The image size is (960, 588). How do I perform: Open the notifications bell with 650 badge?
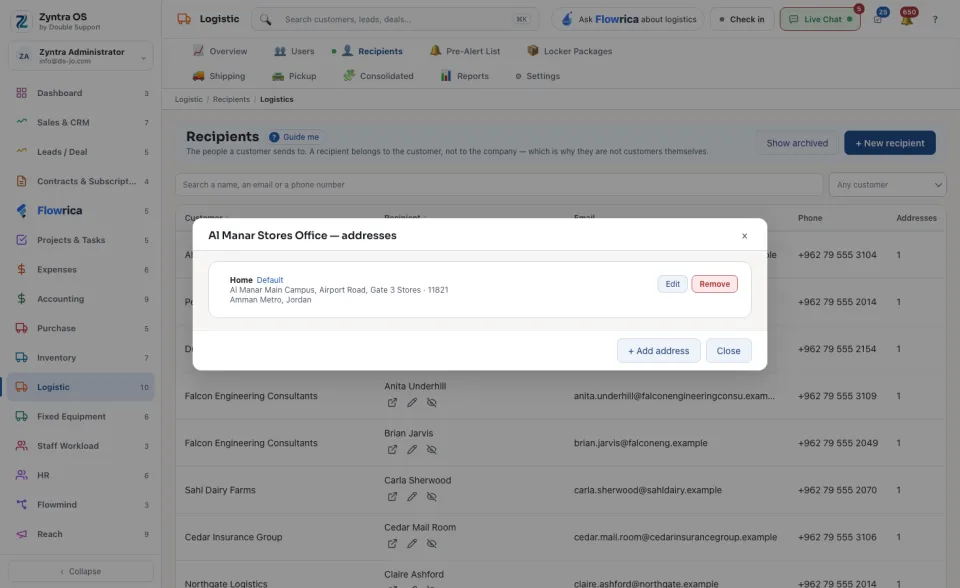coord(907,19)
